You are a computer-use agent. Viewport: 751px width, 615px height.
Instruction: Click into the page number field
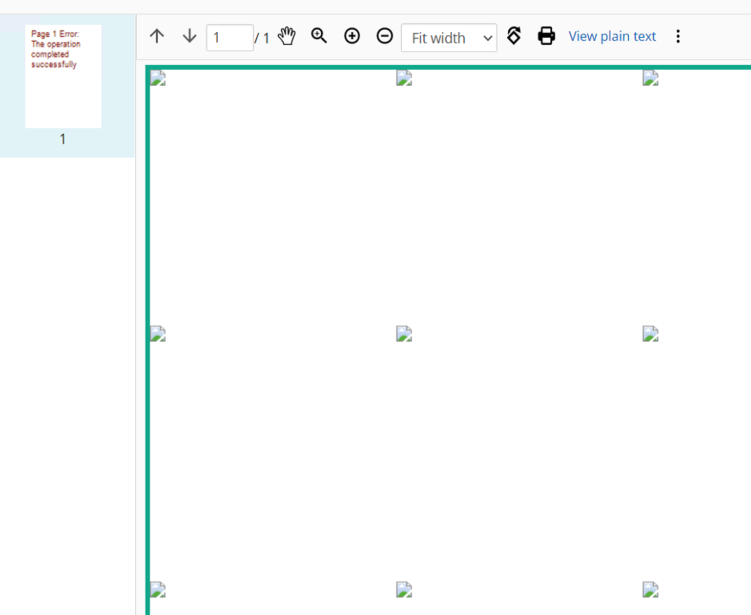tap(229, 38)
